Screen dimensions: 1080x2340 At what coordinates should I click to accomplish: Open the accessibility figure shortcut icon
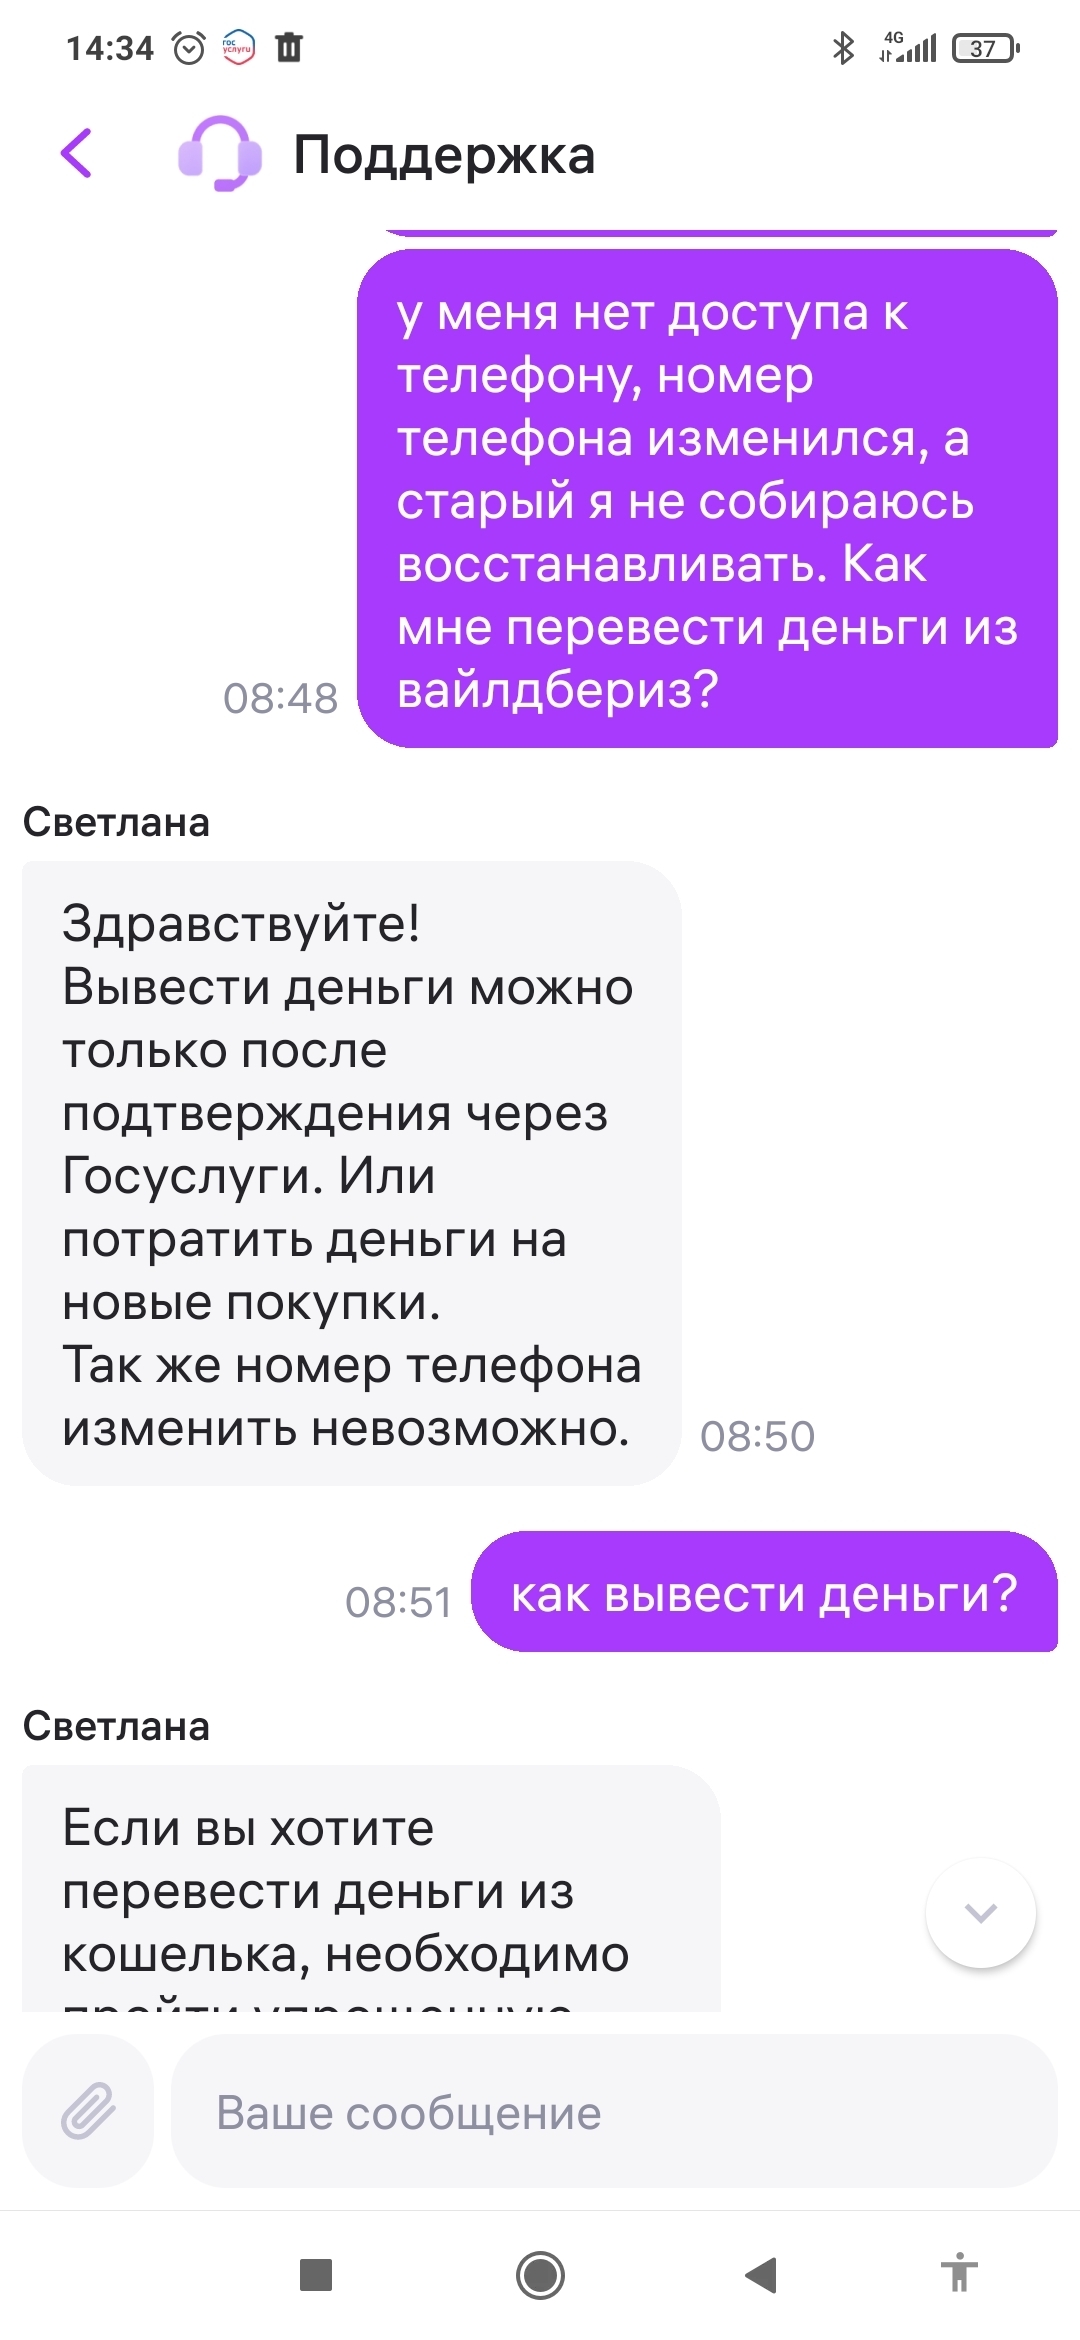(x=959, y=2273)
